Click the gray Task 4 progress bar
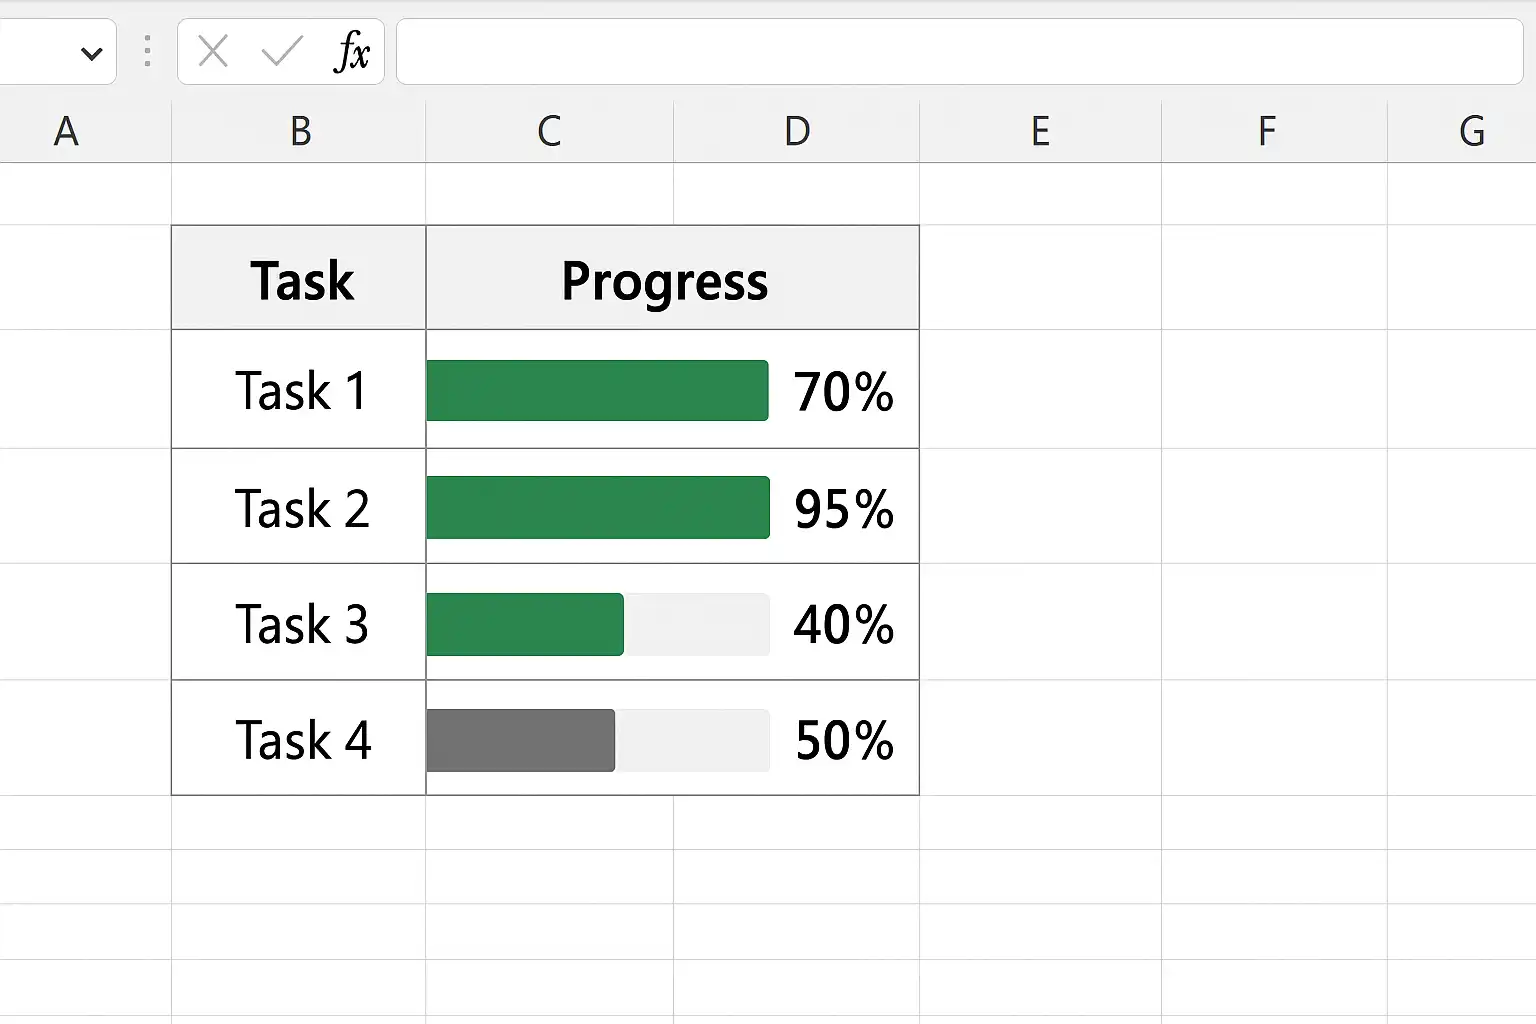 point(521,740)
